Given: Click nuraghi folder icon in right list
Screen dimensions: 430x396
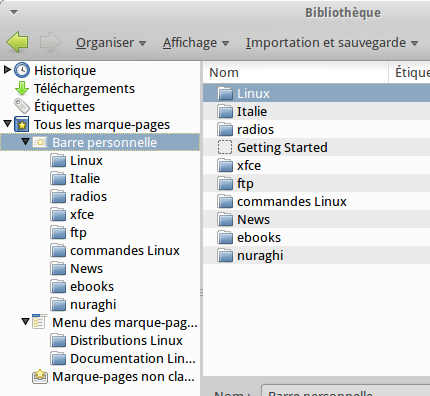Looking at the screenshot, I should tap(225, 255).
